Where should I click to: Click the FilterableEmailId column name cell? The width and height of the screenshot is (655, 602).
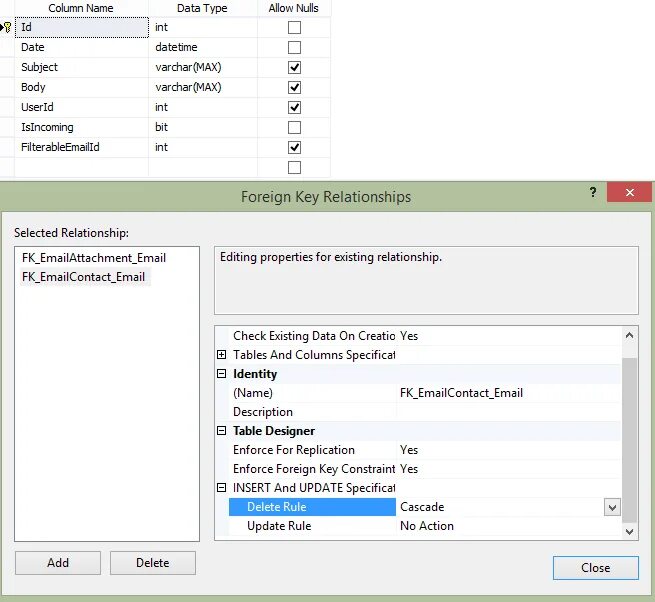click(x=81, y=147)
